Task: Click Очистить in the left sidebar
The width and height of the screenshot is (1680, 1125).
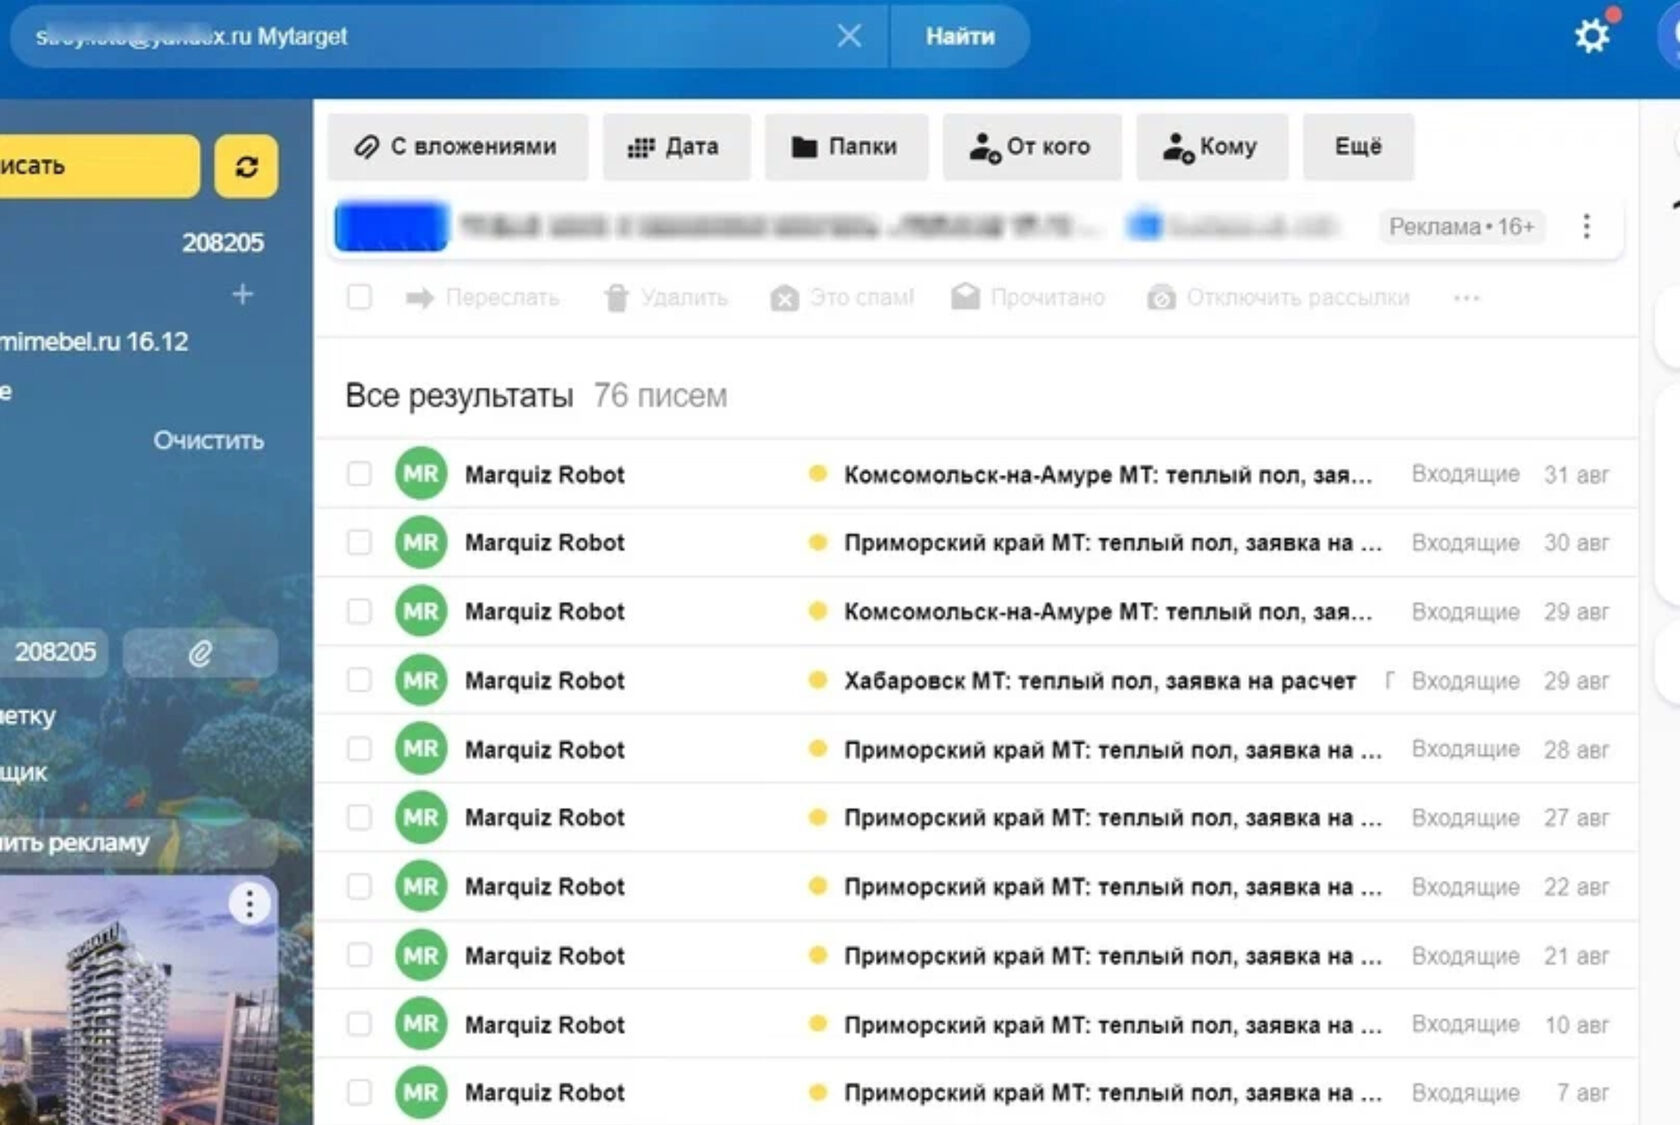Action: coord(208,440)
